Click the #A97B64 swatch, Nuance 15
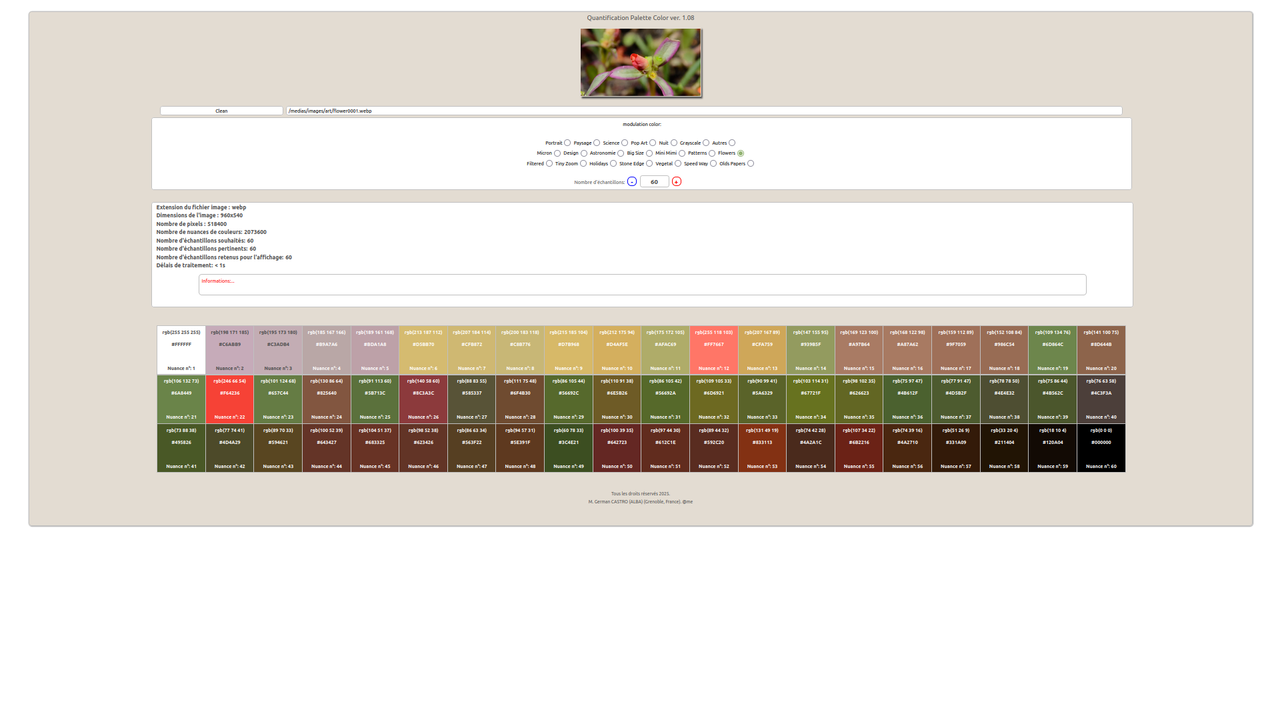The height and width of the screenshot is (720, 1280). (x=860, y=350)
